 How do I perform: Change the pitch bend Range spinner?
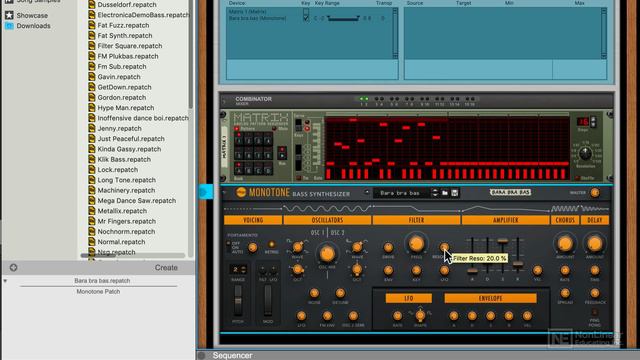pos(243,270)
